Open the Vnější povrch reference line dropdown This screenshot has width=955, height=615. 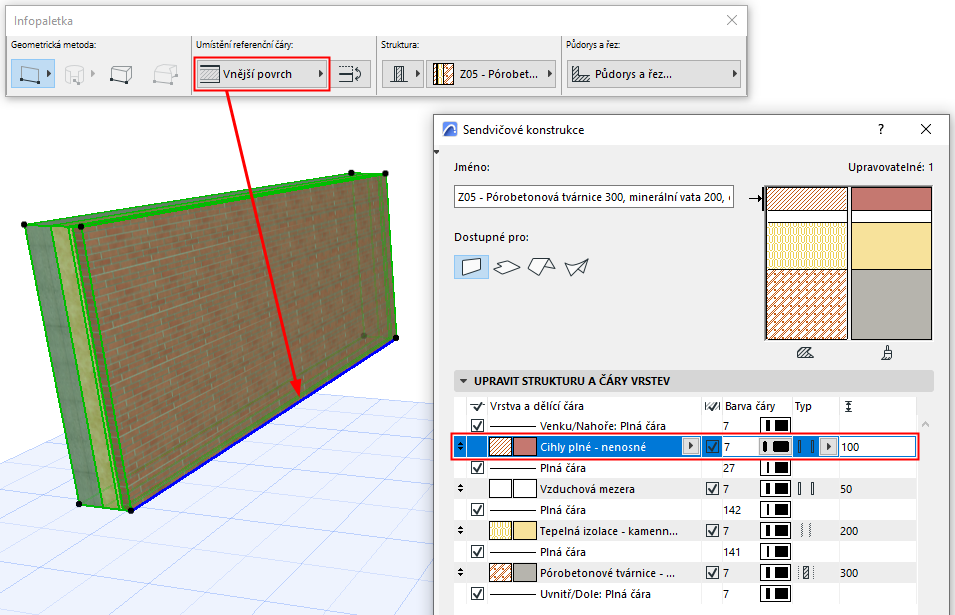(262, 74)
